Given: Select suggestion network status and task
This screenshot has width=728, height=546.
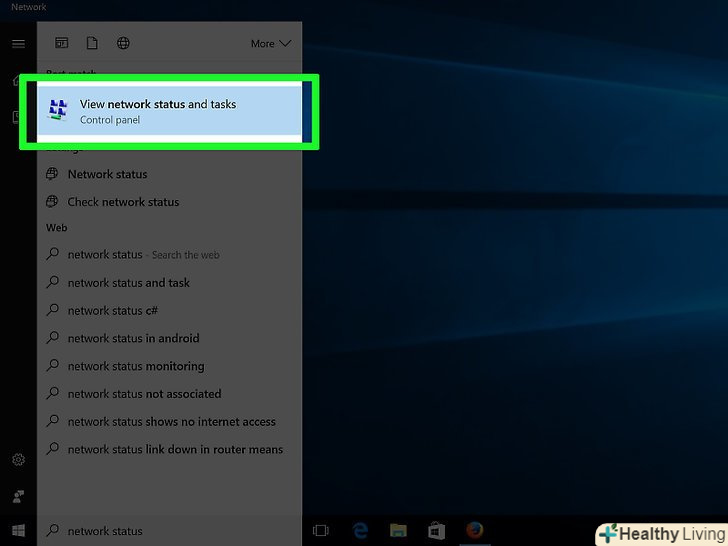Looking at the screenshot, I should (128, 283).
